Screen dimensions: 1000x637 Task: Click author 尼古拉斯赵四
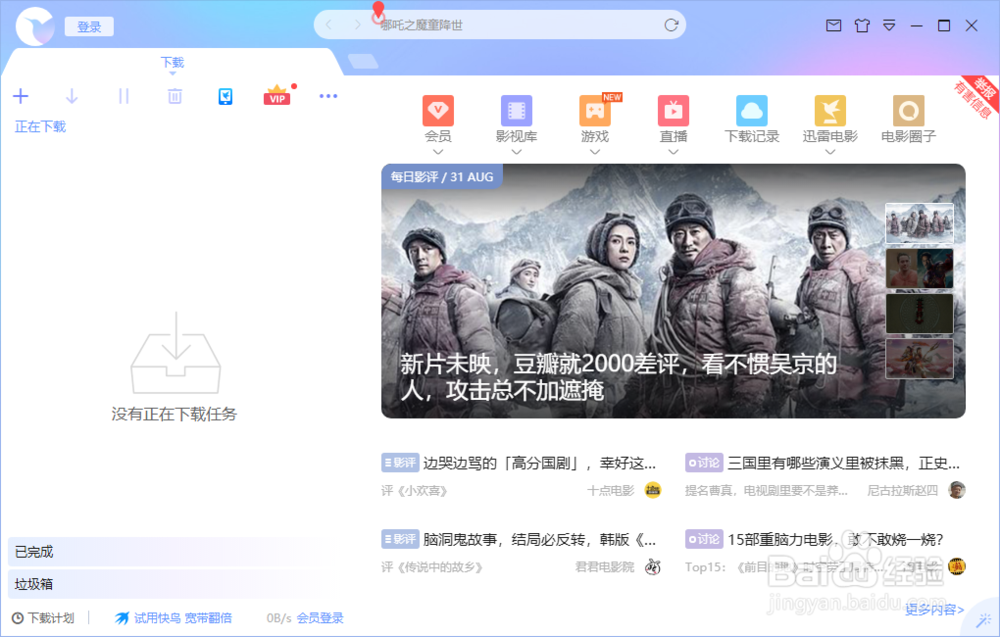pyautogui.click(x=902, y=490)
